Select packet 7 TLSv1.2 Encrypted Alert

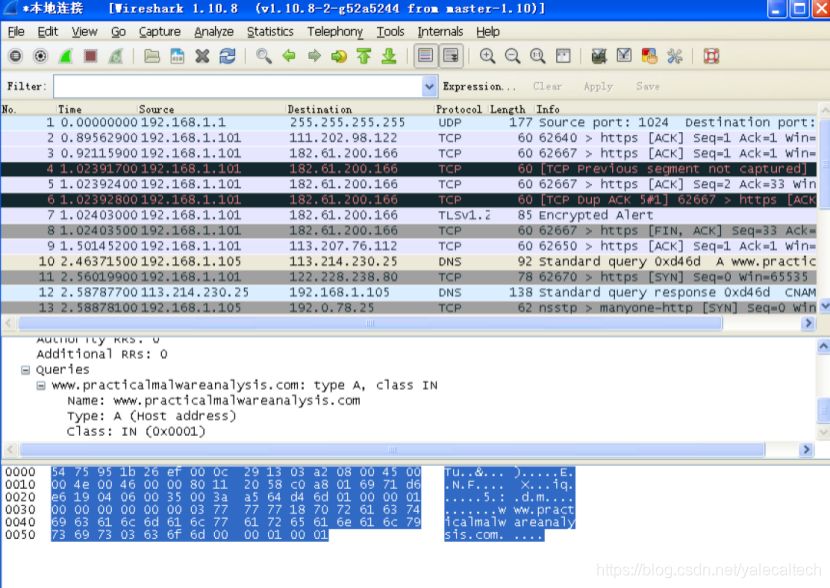tap(409, 215)
